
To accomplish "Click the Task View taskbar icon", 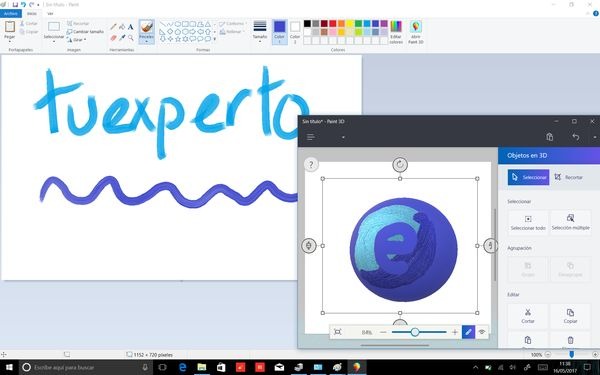I will [163, 367].
